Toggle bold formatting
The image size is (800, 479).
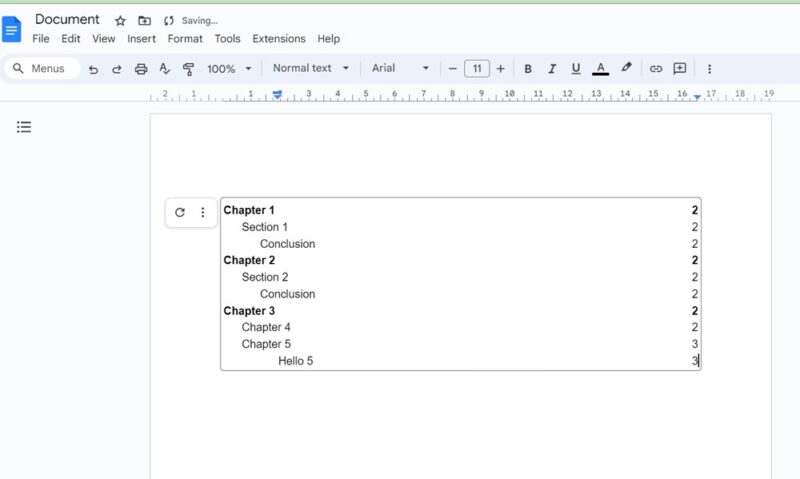528,68
